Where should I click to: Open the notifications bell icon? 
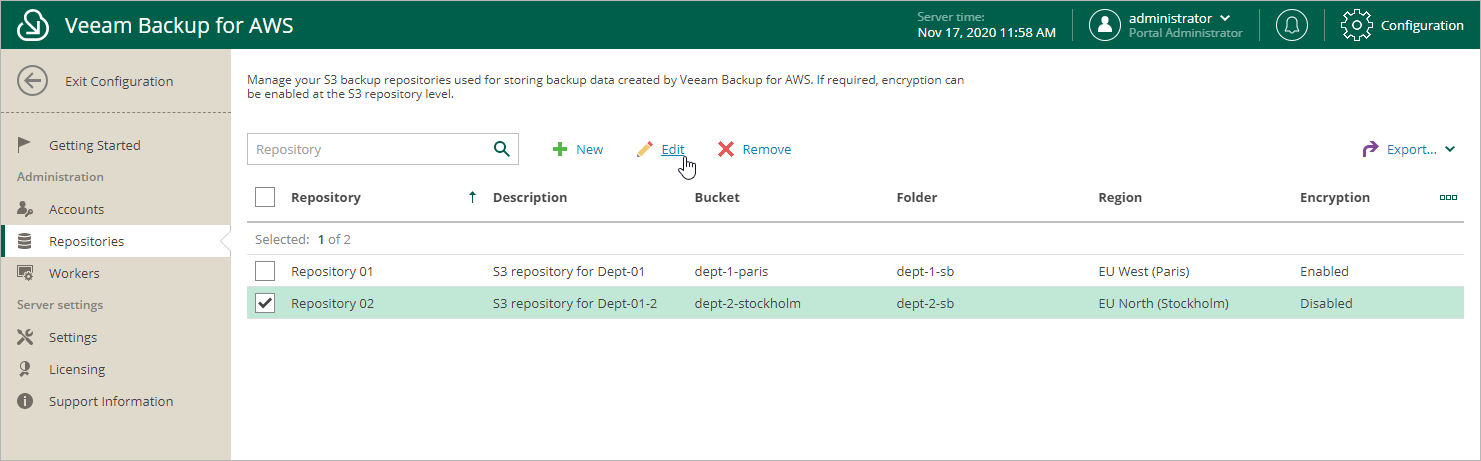(1292, 25)
